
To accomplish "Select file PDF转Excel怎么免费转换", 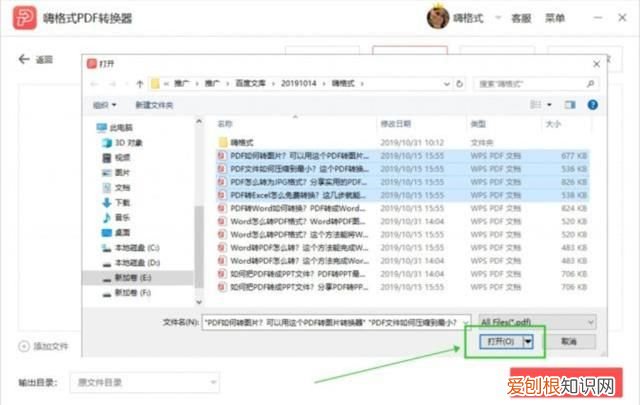I will click(402, 195).
